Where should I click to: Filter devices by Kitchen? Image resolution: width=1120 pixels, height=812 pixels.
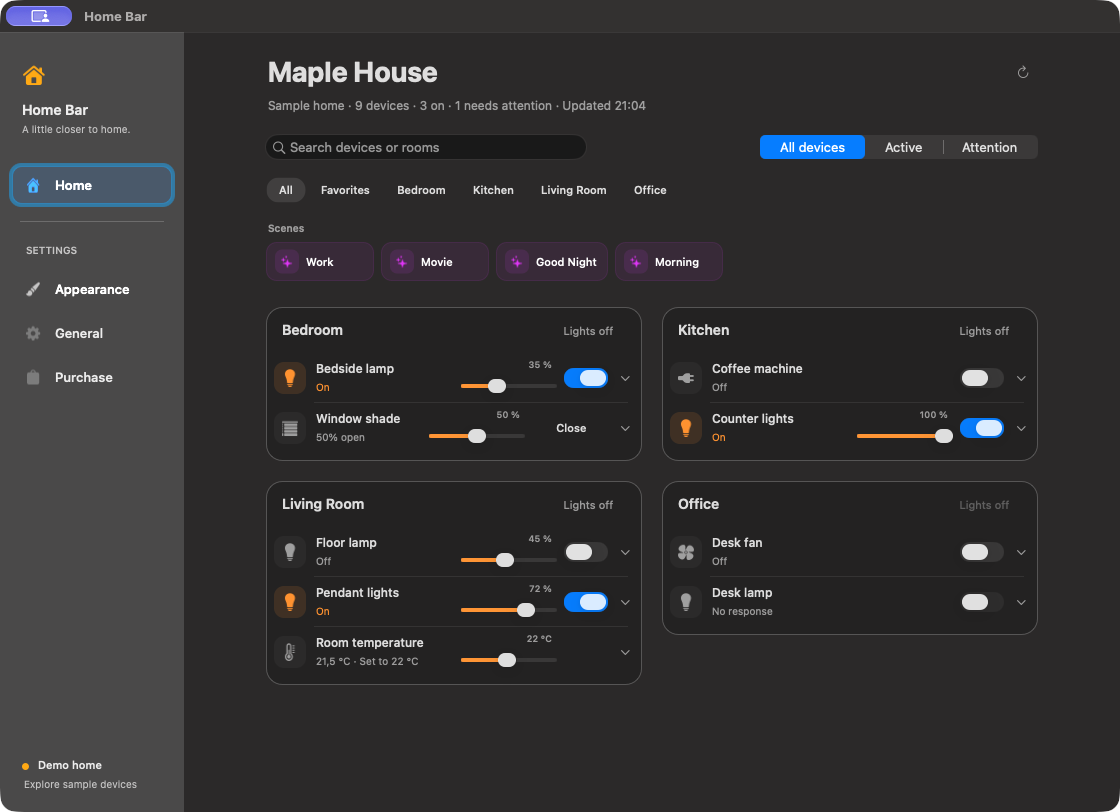point(493,190)
